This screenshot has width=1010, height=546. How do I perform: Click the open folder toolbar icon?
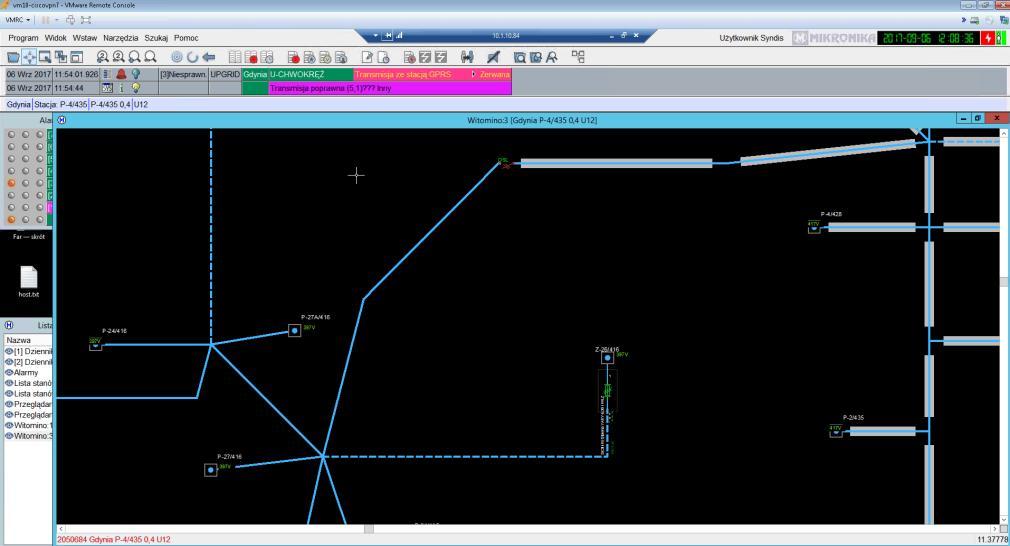click(x=13, y=57)
